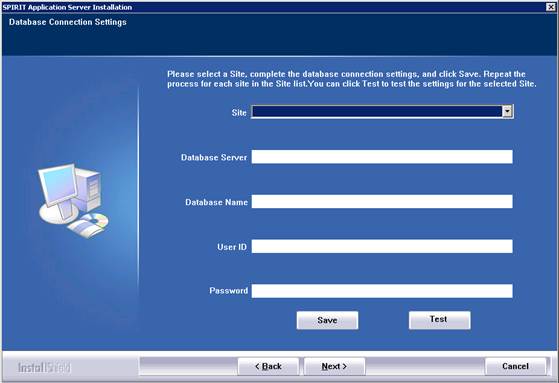Close the installer window

pos(550,7)
